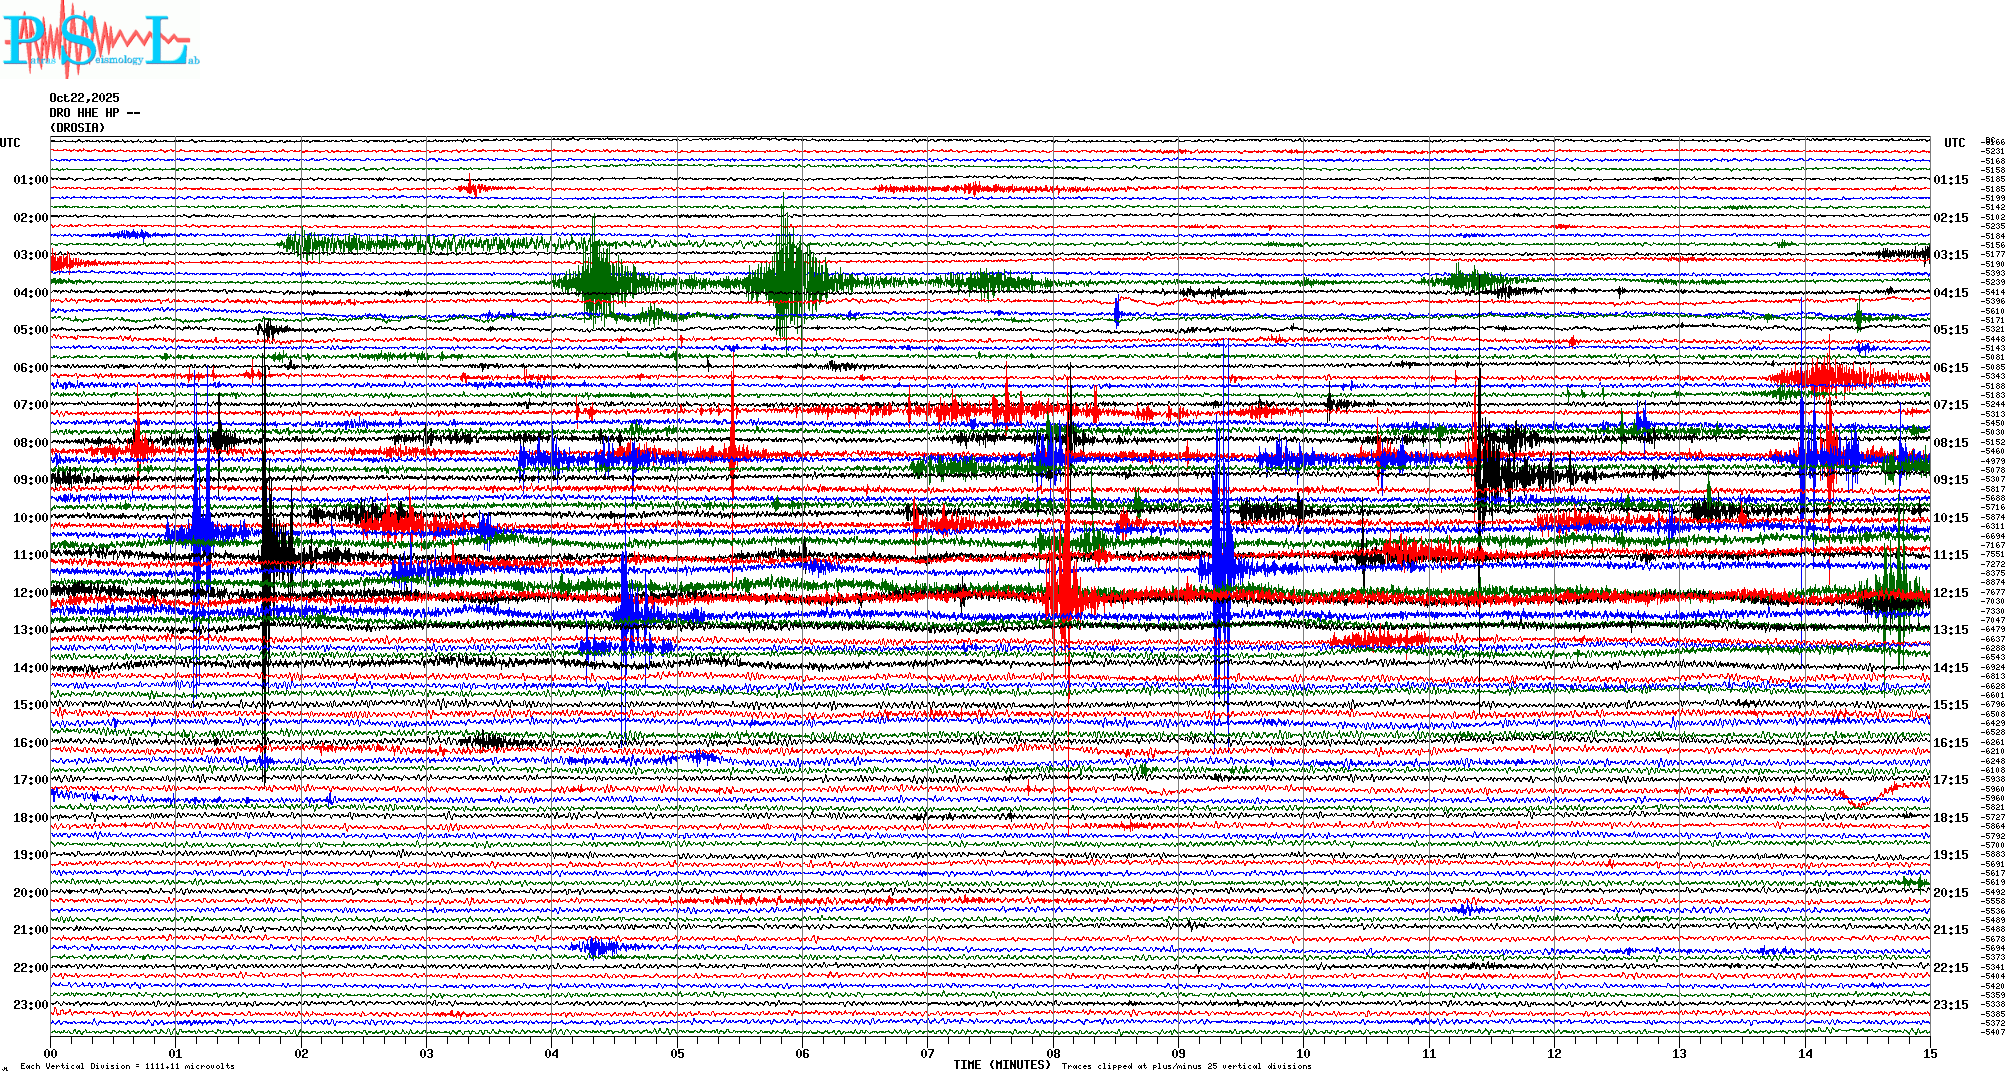Select the 23:00 hour label

click(x=31, y=1005)
